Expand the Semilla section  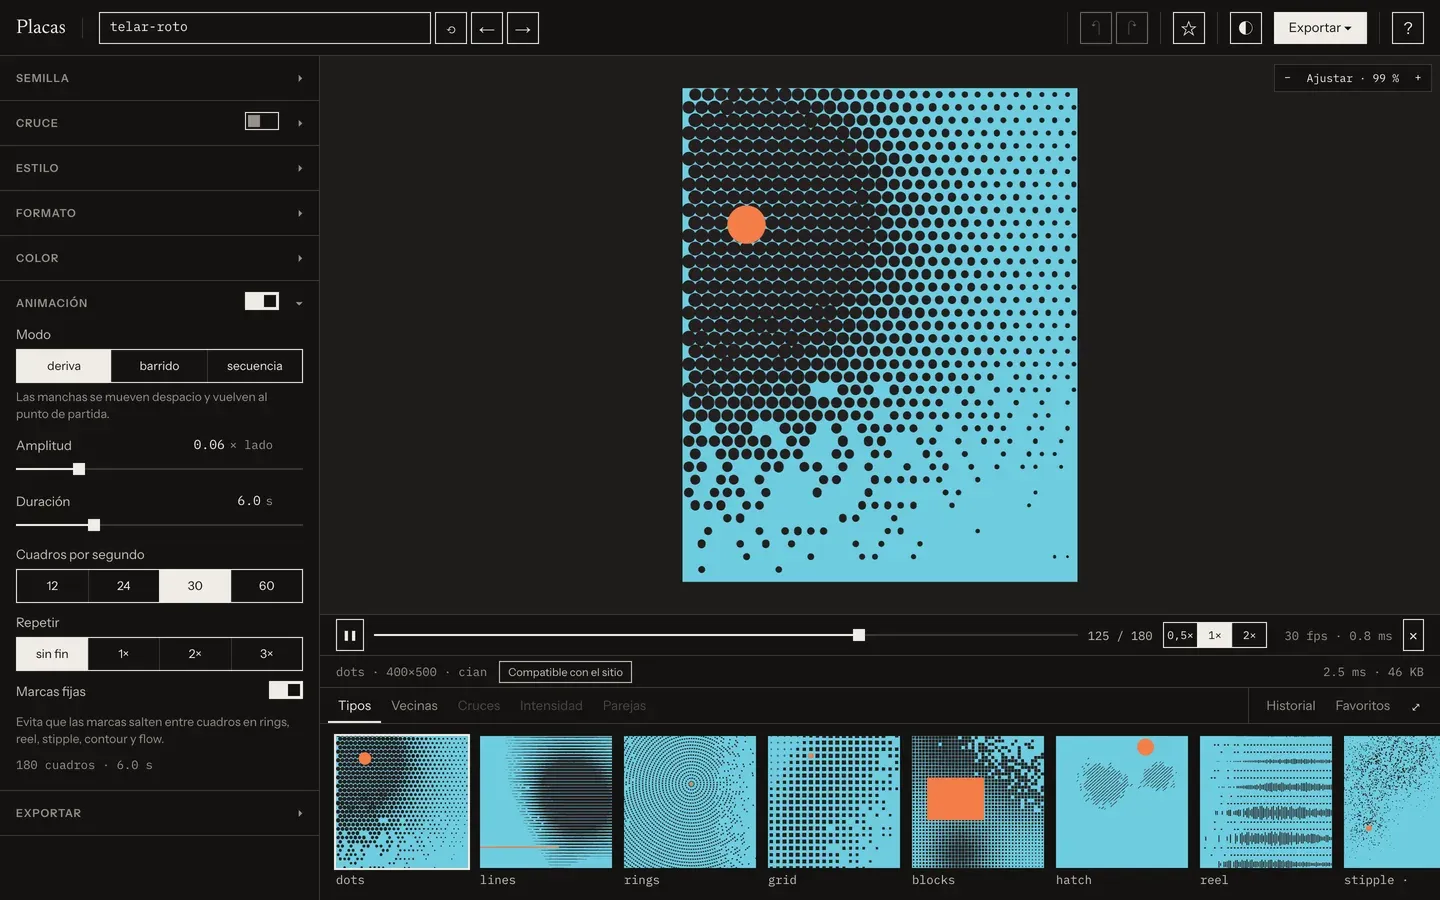(159, 78)
